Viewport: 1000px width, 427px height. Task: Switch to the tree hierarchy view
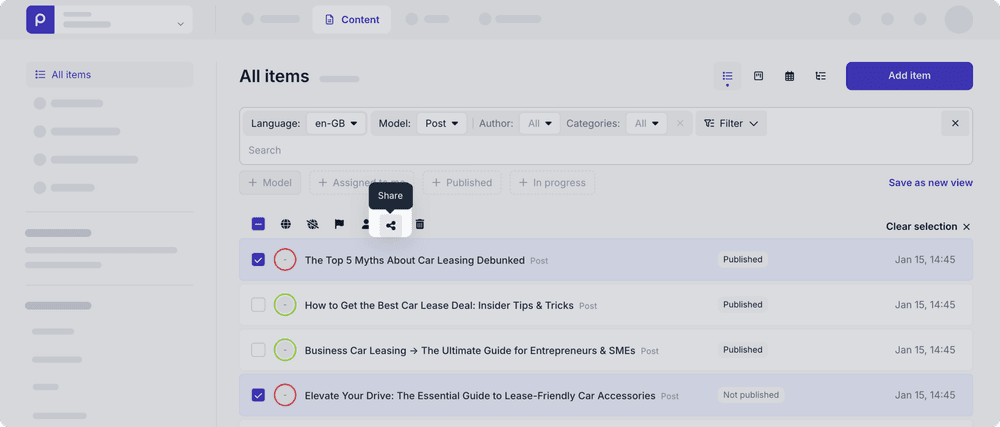click(820, 76)
